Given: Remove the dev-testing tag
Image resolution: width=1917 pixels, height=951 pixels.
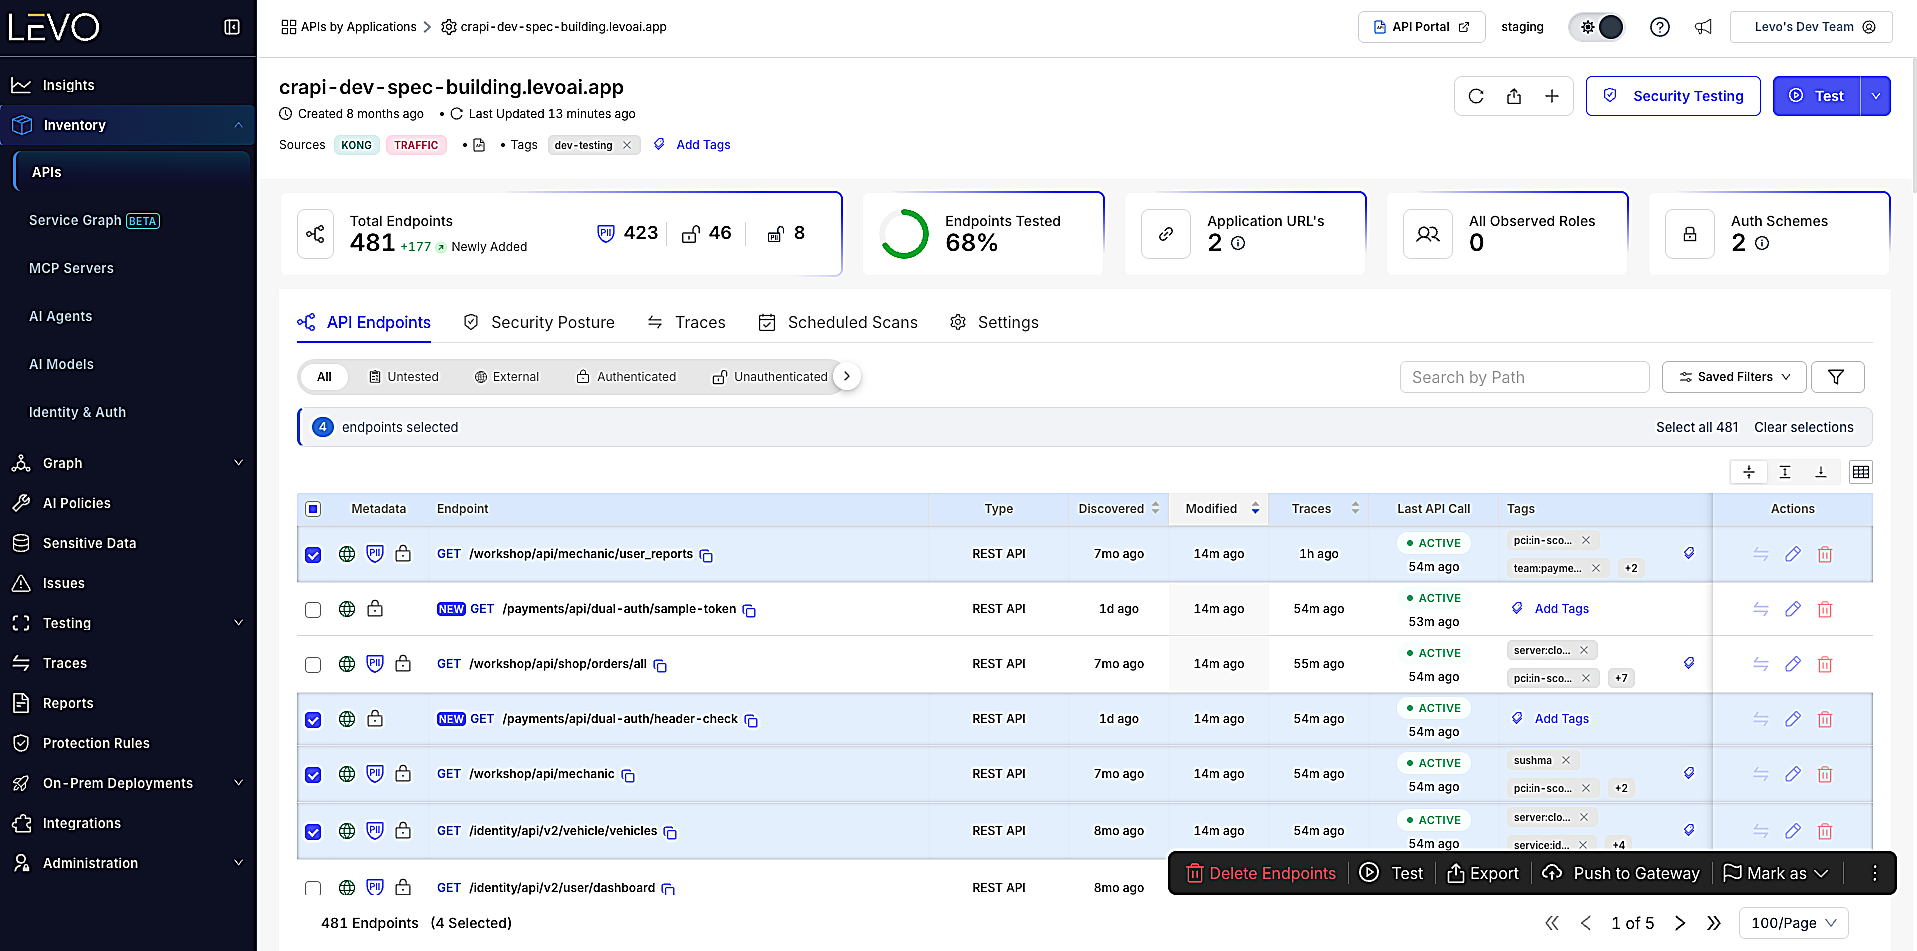Looking at the screenshot, I should (x=627, y=145).
